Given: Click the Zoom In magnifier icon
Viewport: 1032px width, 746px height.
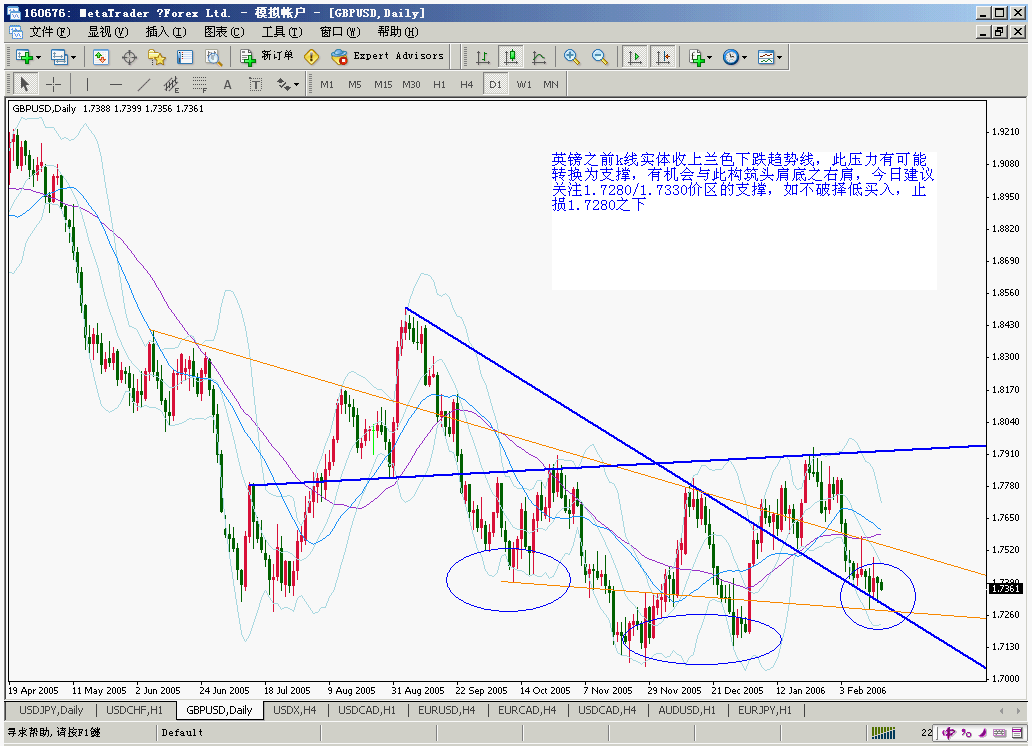Looking at the screenshot, I should 571,57.
